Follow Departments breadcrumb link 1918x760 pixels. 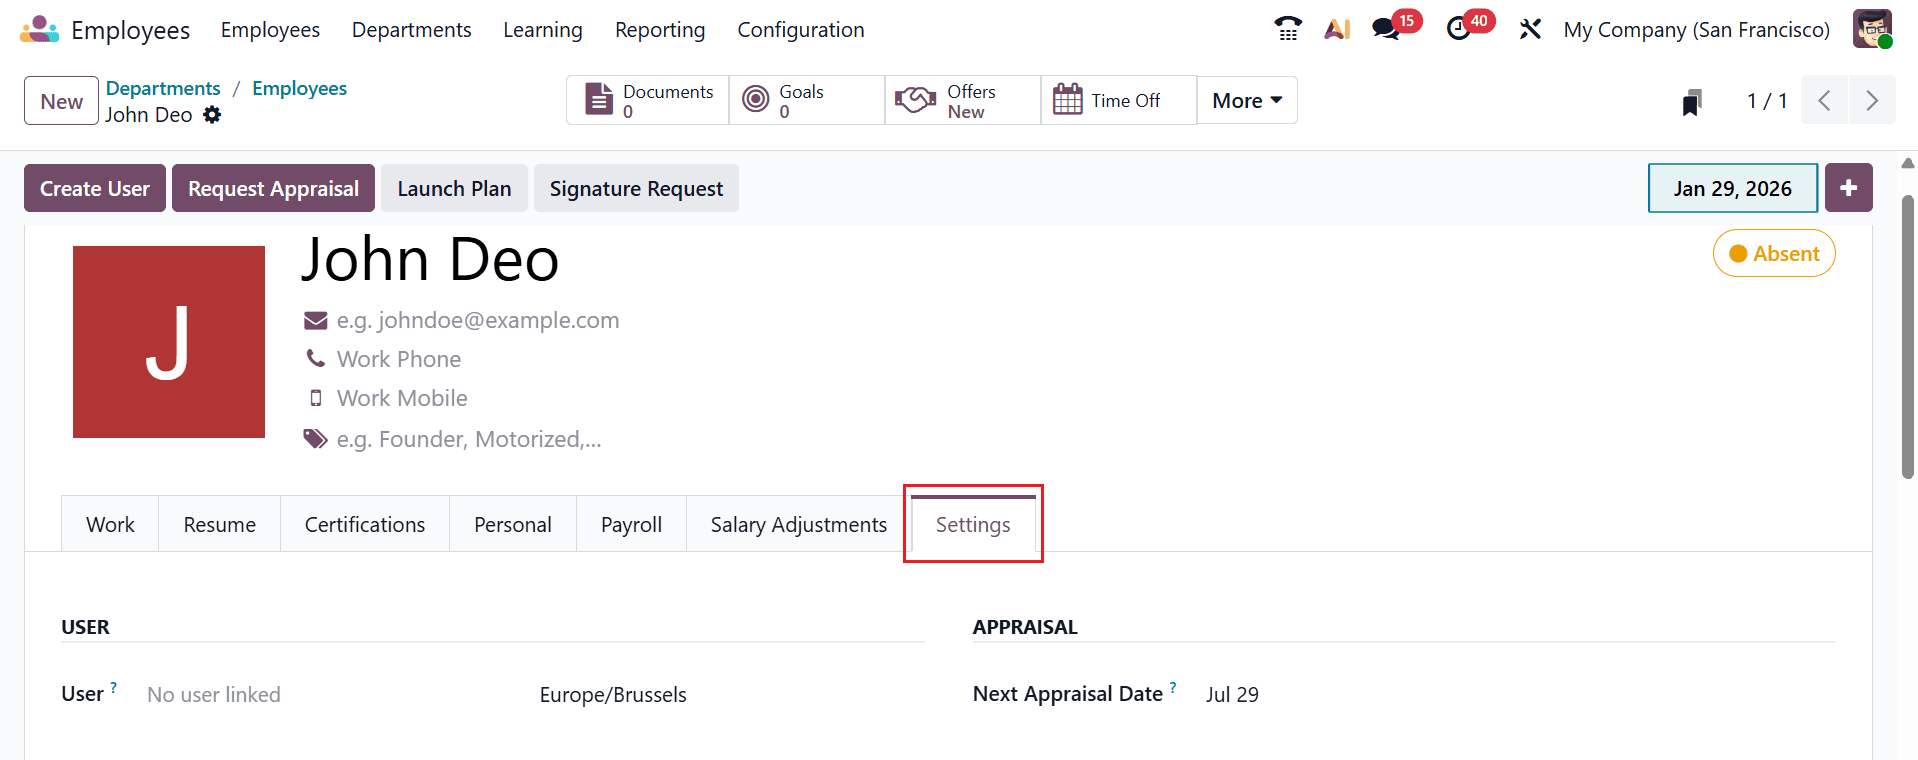(x=163, y=88)
